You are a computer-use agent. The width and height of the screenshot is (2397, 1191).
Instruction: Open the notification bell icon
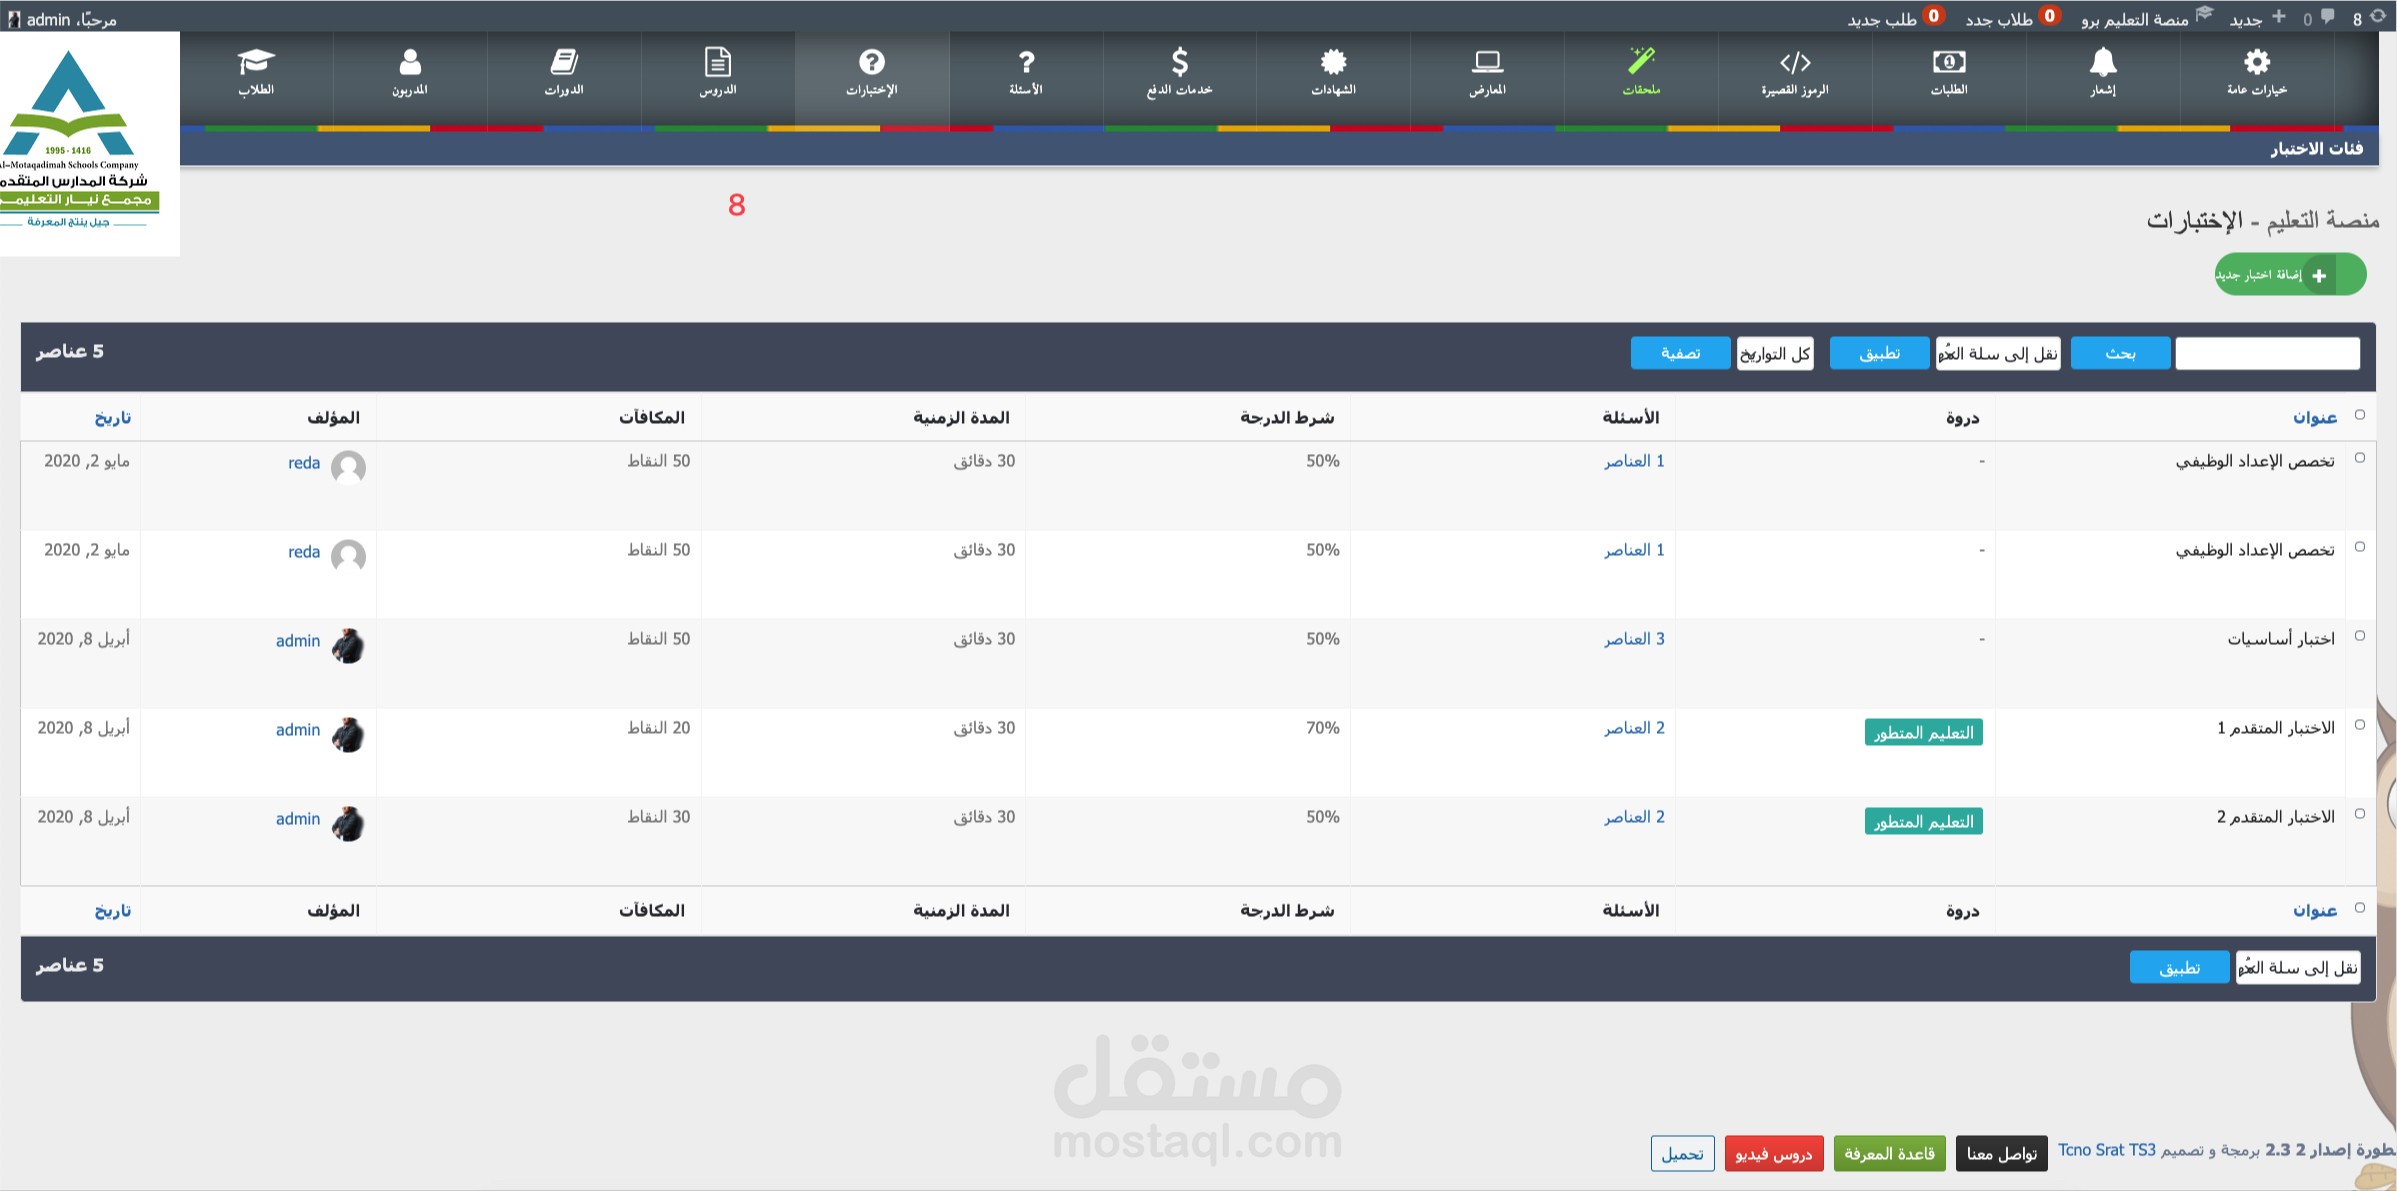point(2103,63)
